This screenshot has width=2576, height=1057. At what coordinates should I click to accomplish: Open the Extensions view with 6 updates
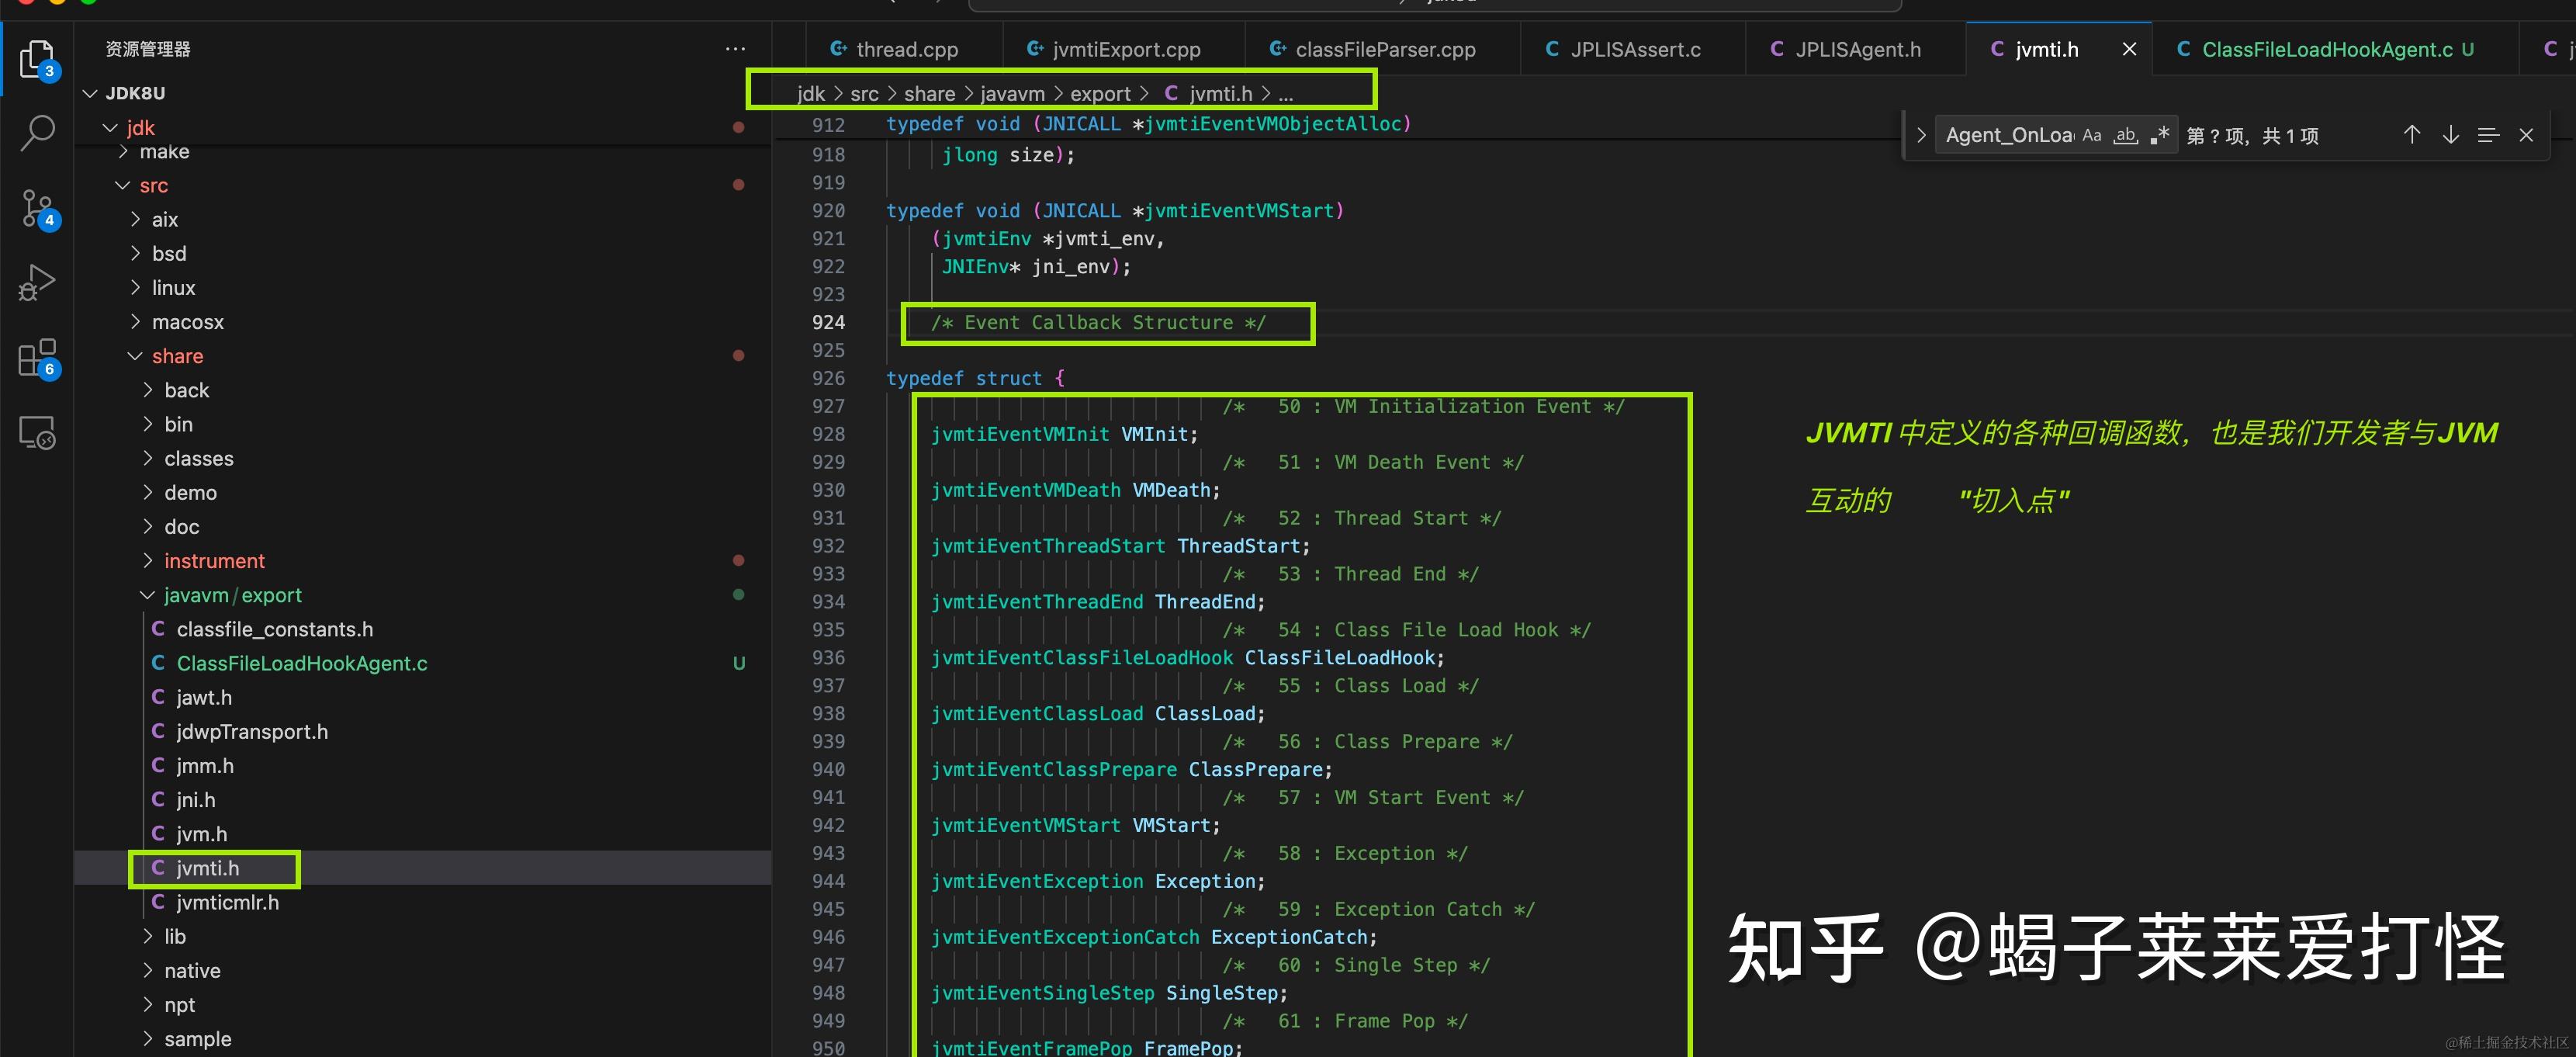(37, 358)
